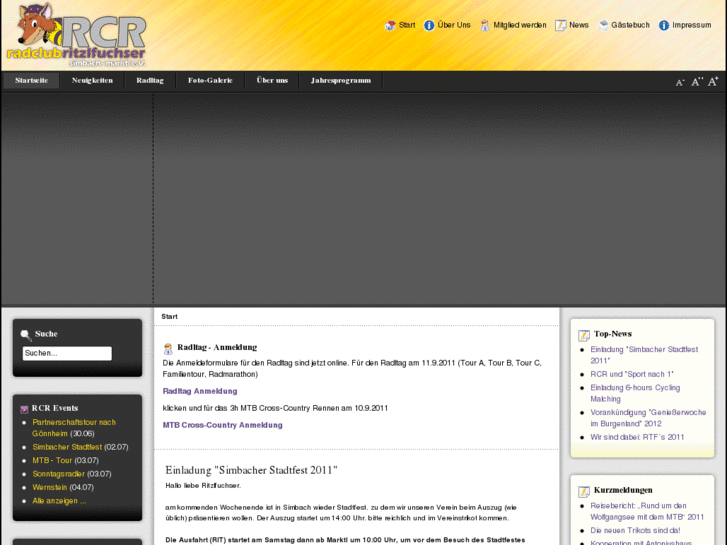Open Wernstein event link
The image size is (727, 545).
[x=50, y=487]
